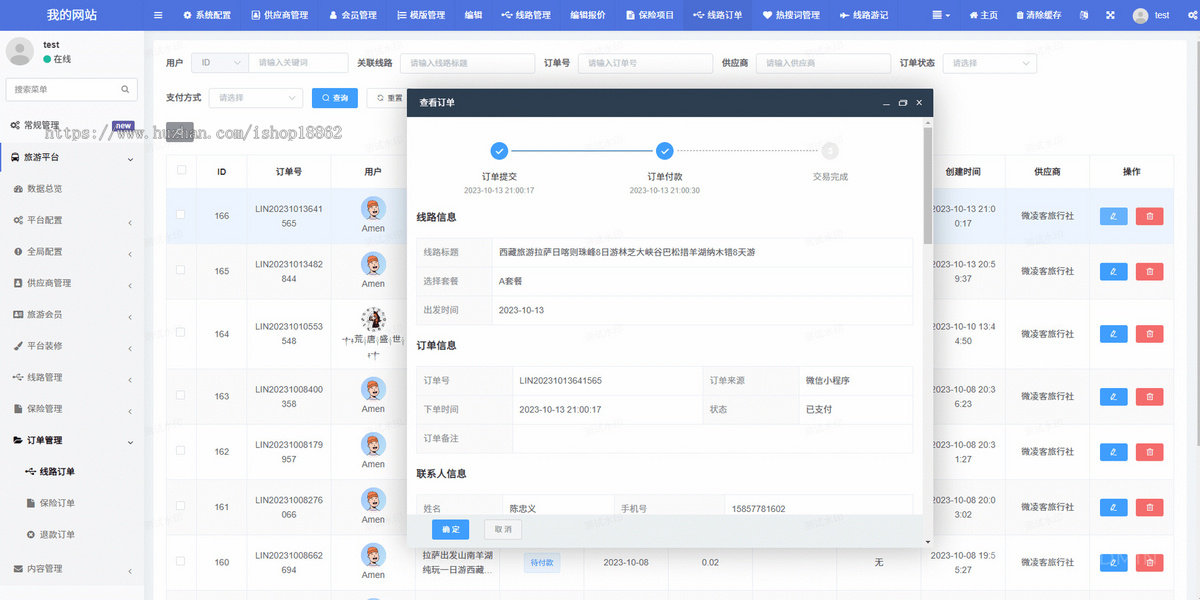Click the blue 查询 search button
1200x600 pixels.
coord(334,98)
